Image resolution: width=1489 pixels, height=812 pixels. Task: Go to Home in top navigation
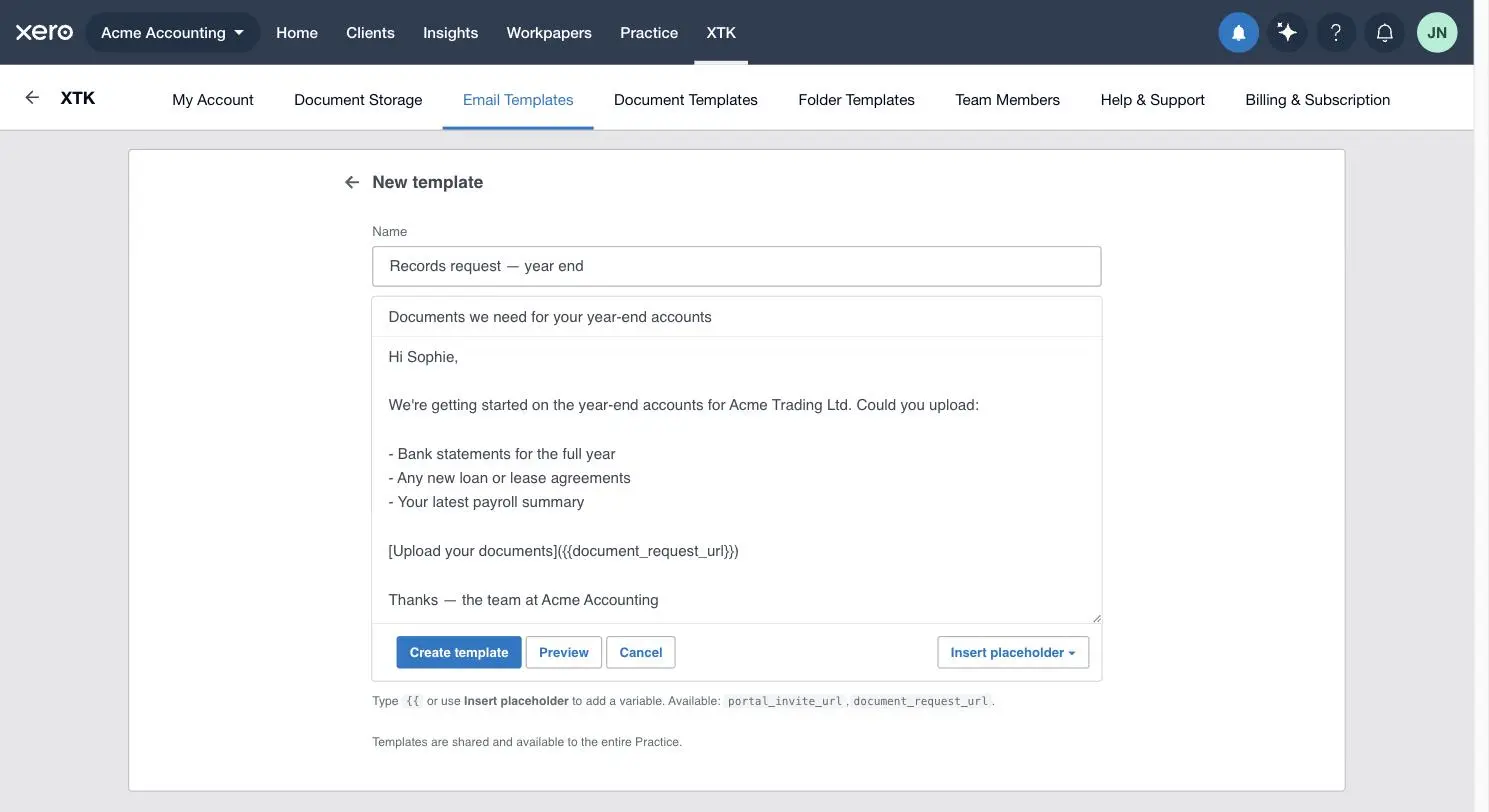297,33
